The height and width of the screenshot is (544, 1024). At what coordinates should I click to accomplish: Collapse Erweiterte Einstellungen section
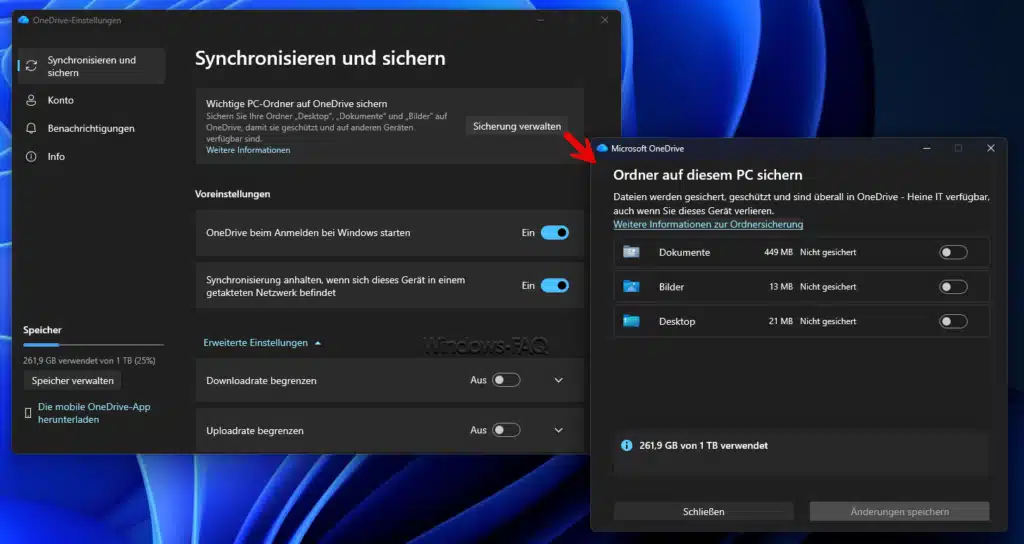click(262, 342)
